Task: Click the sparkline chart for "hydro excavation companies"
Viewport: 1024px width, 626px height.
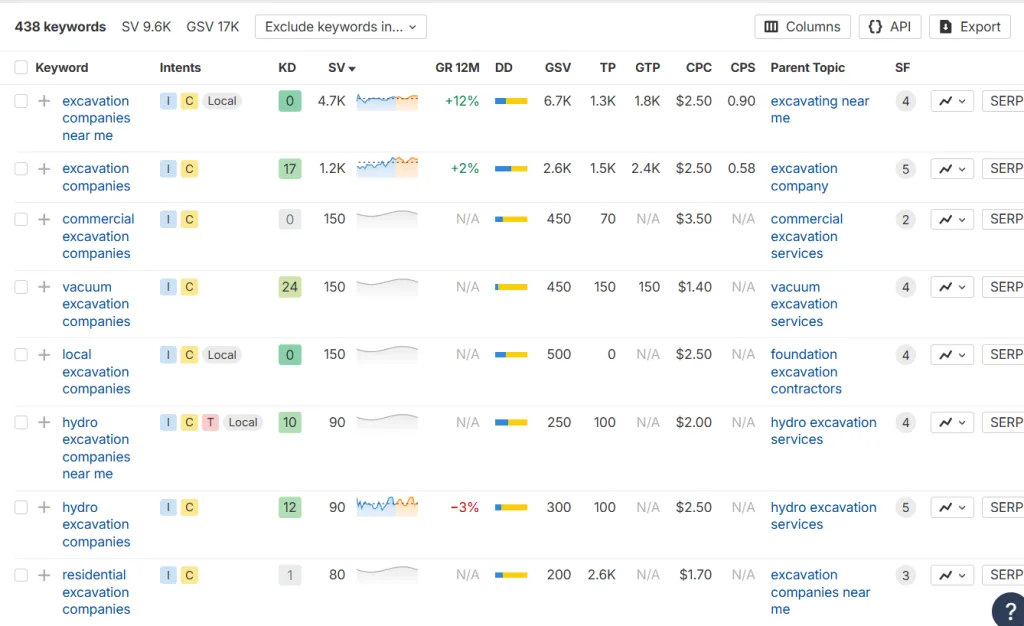Action: [x=387, y=507]
